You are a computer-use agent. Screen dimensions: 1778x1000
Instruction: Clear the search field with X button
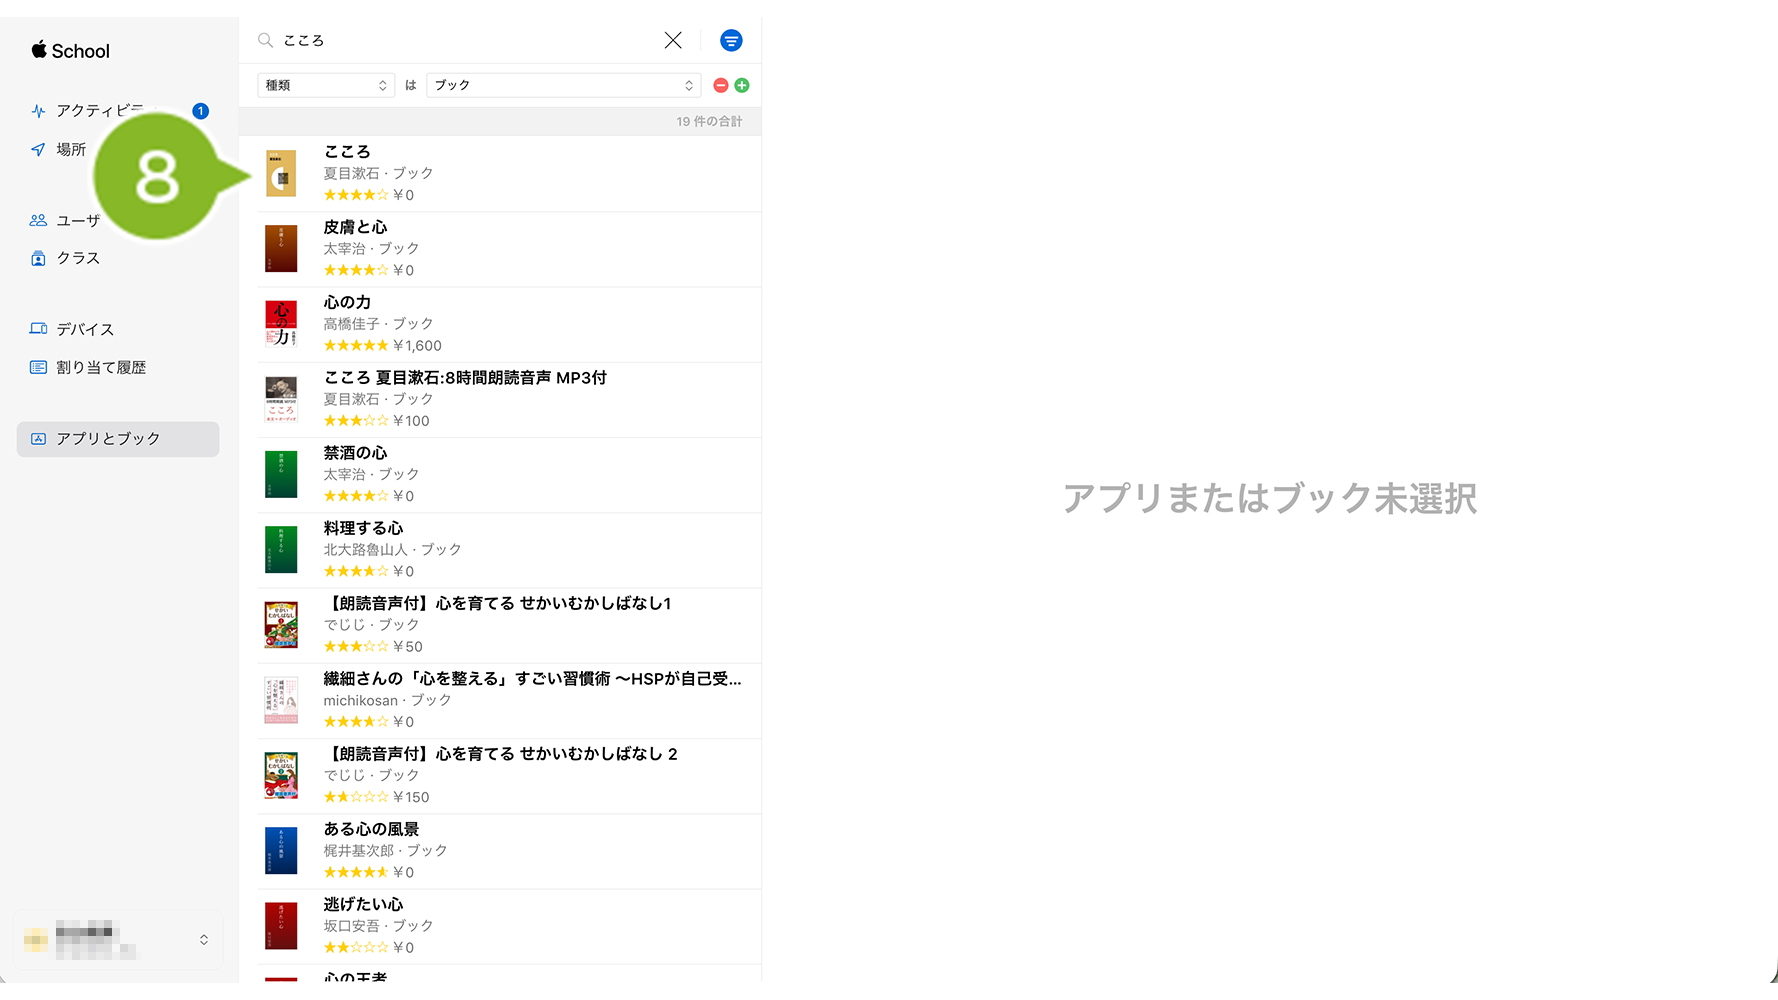pos(673,41)
